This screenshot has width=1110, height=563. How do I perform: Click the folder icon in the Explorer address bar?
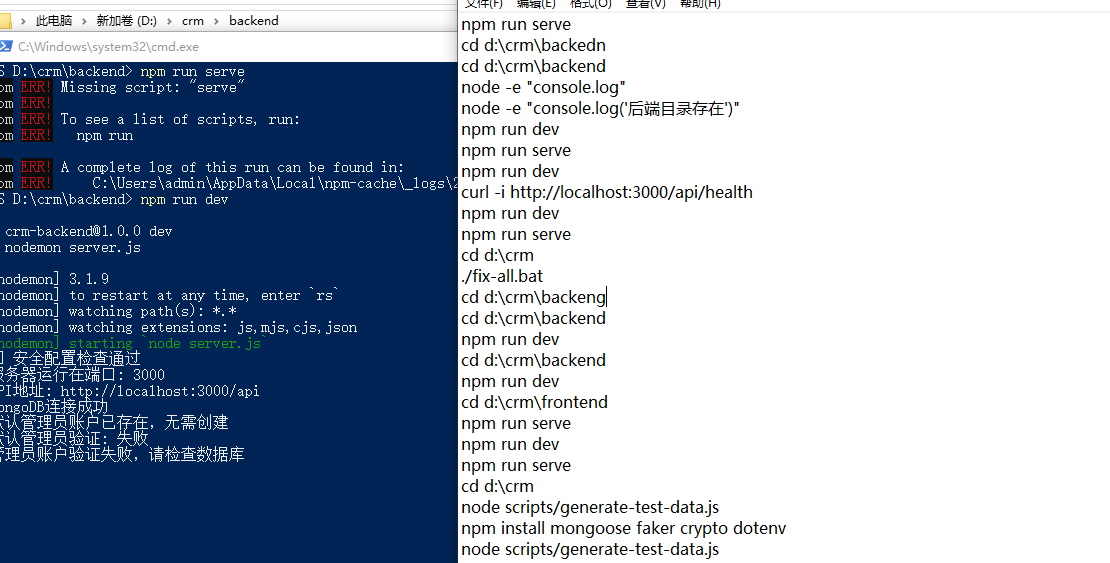click(4, 21)
